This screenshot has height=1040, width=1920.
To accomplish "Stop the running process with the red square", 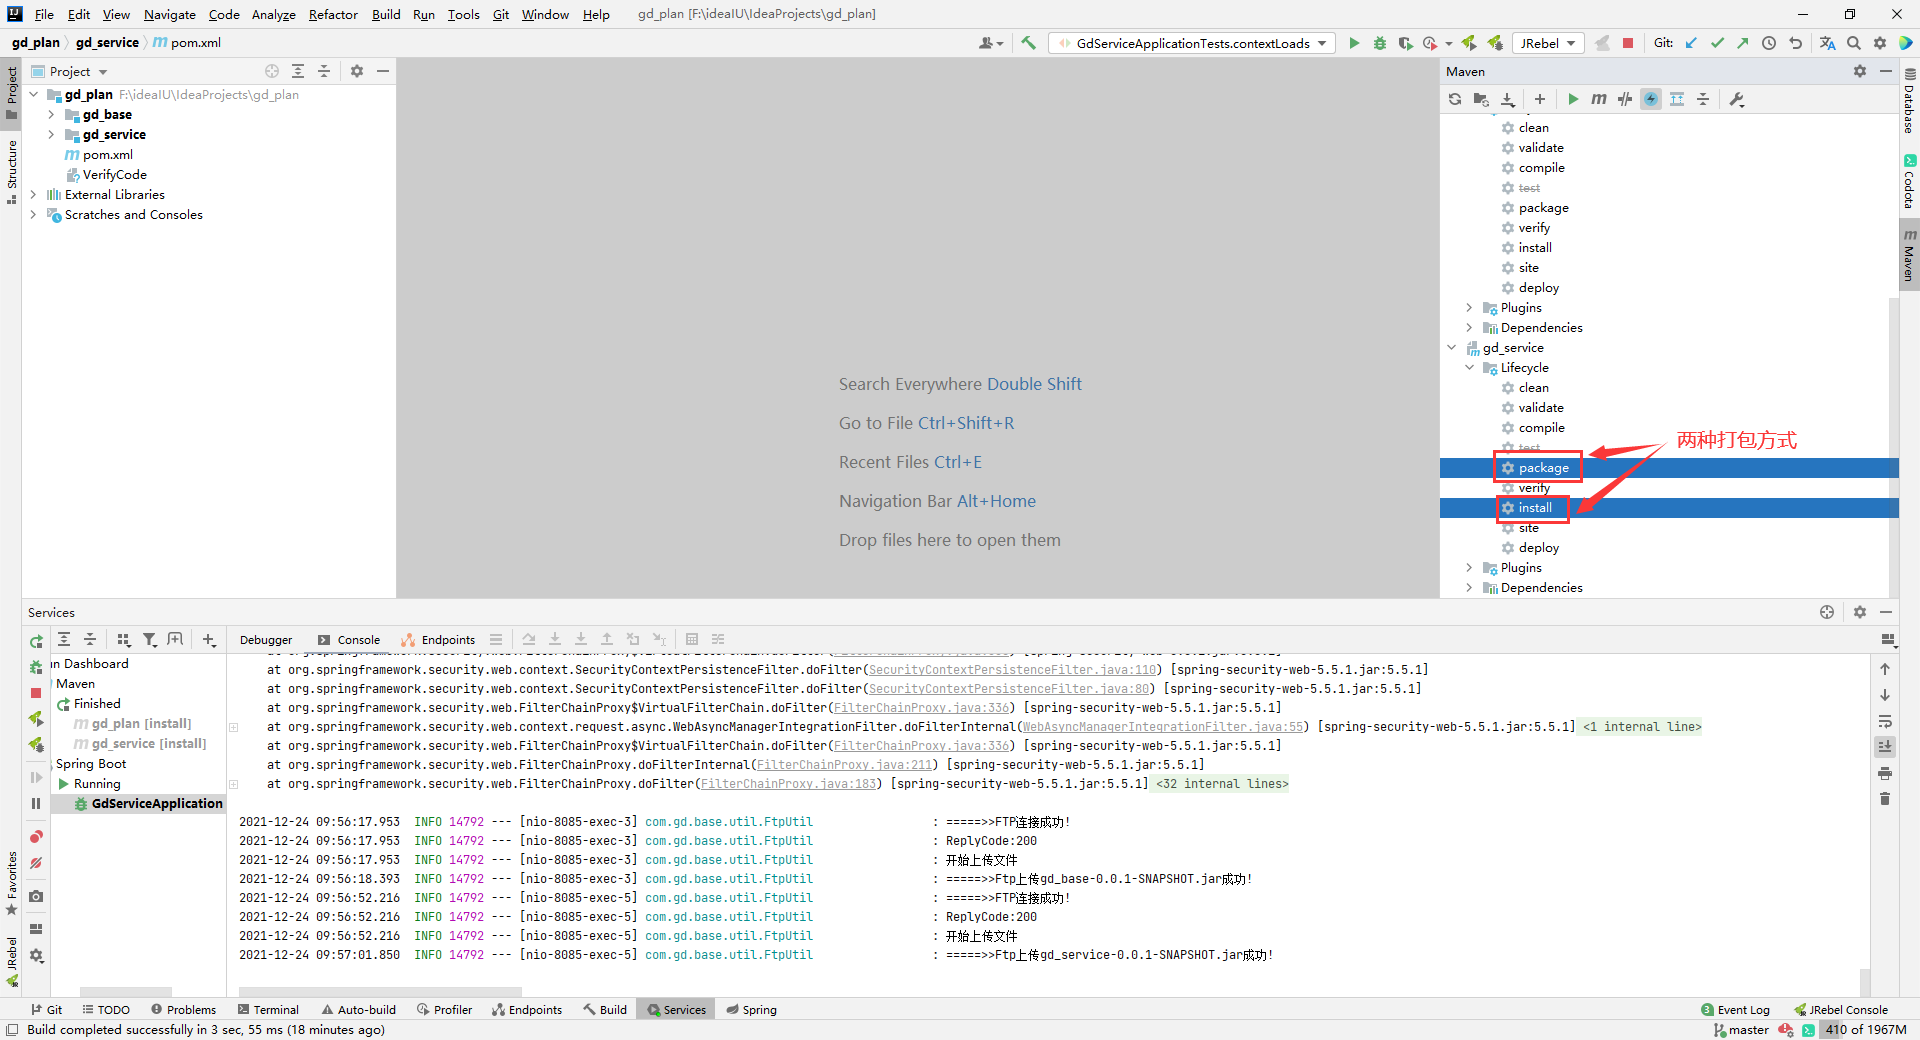I will (x=1628, y=43).
